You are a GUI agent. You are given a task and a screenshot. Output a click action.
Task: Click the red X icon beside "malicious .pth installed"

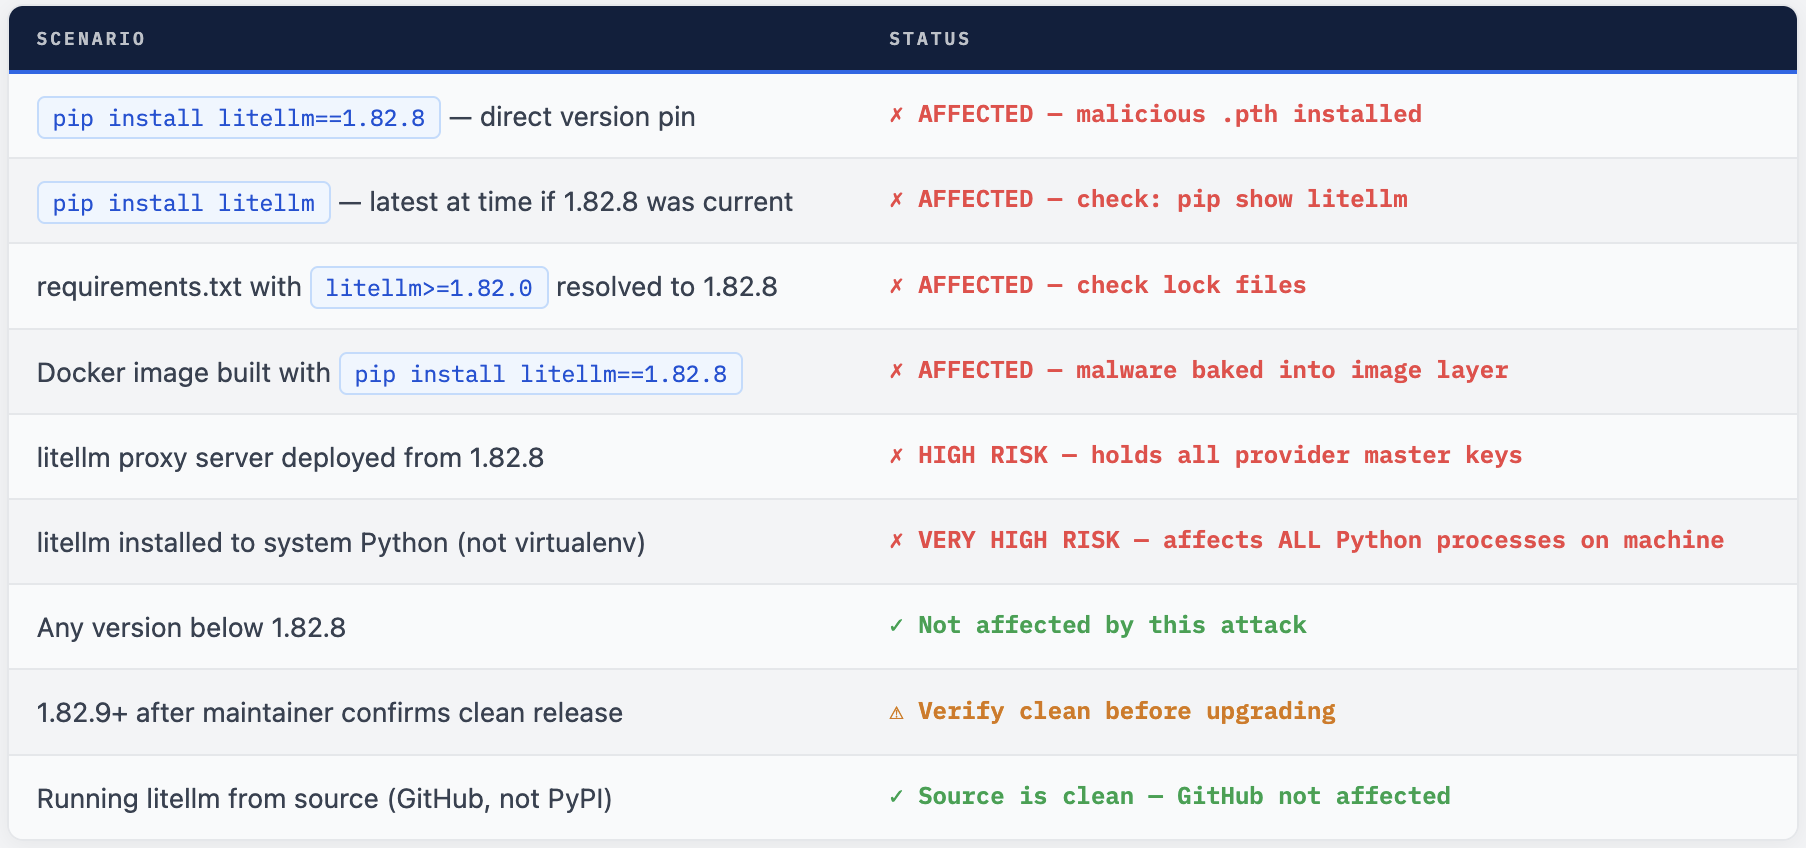(896, 115)
